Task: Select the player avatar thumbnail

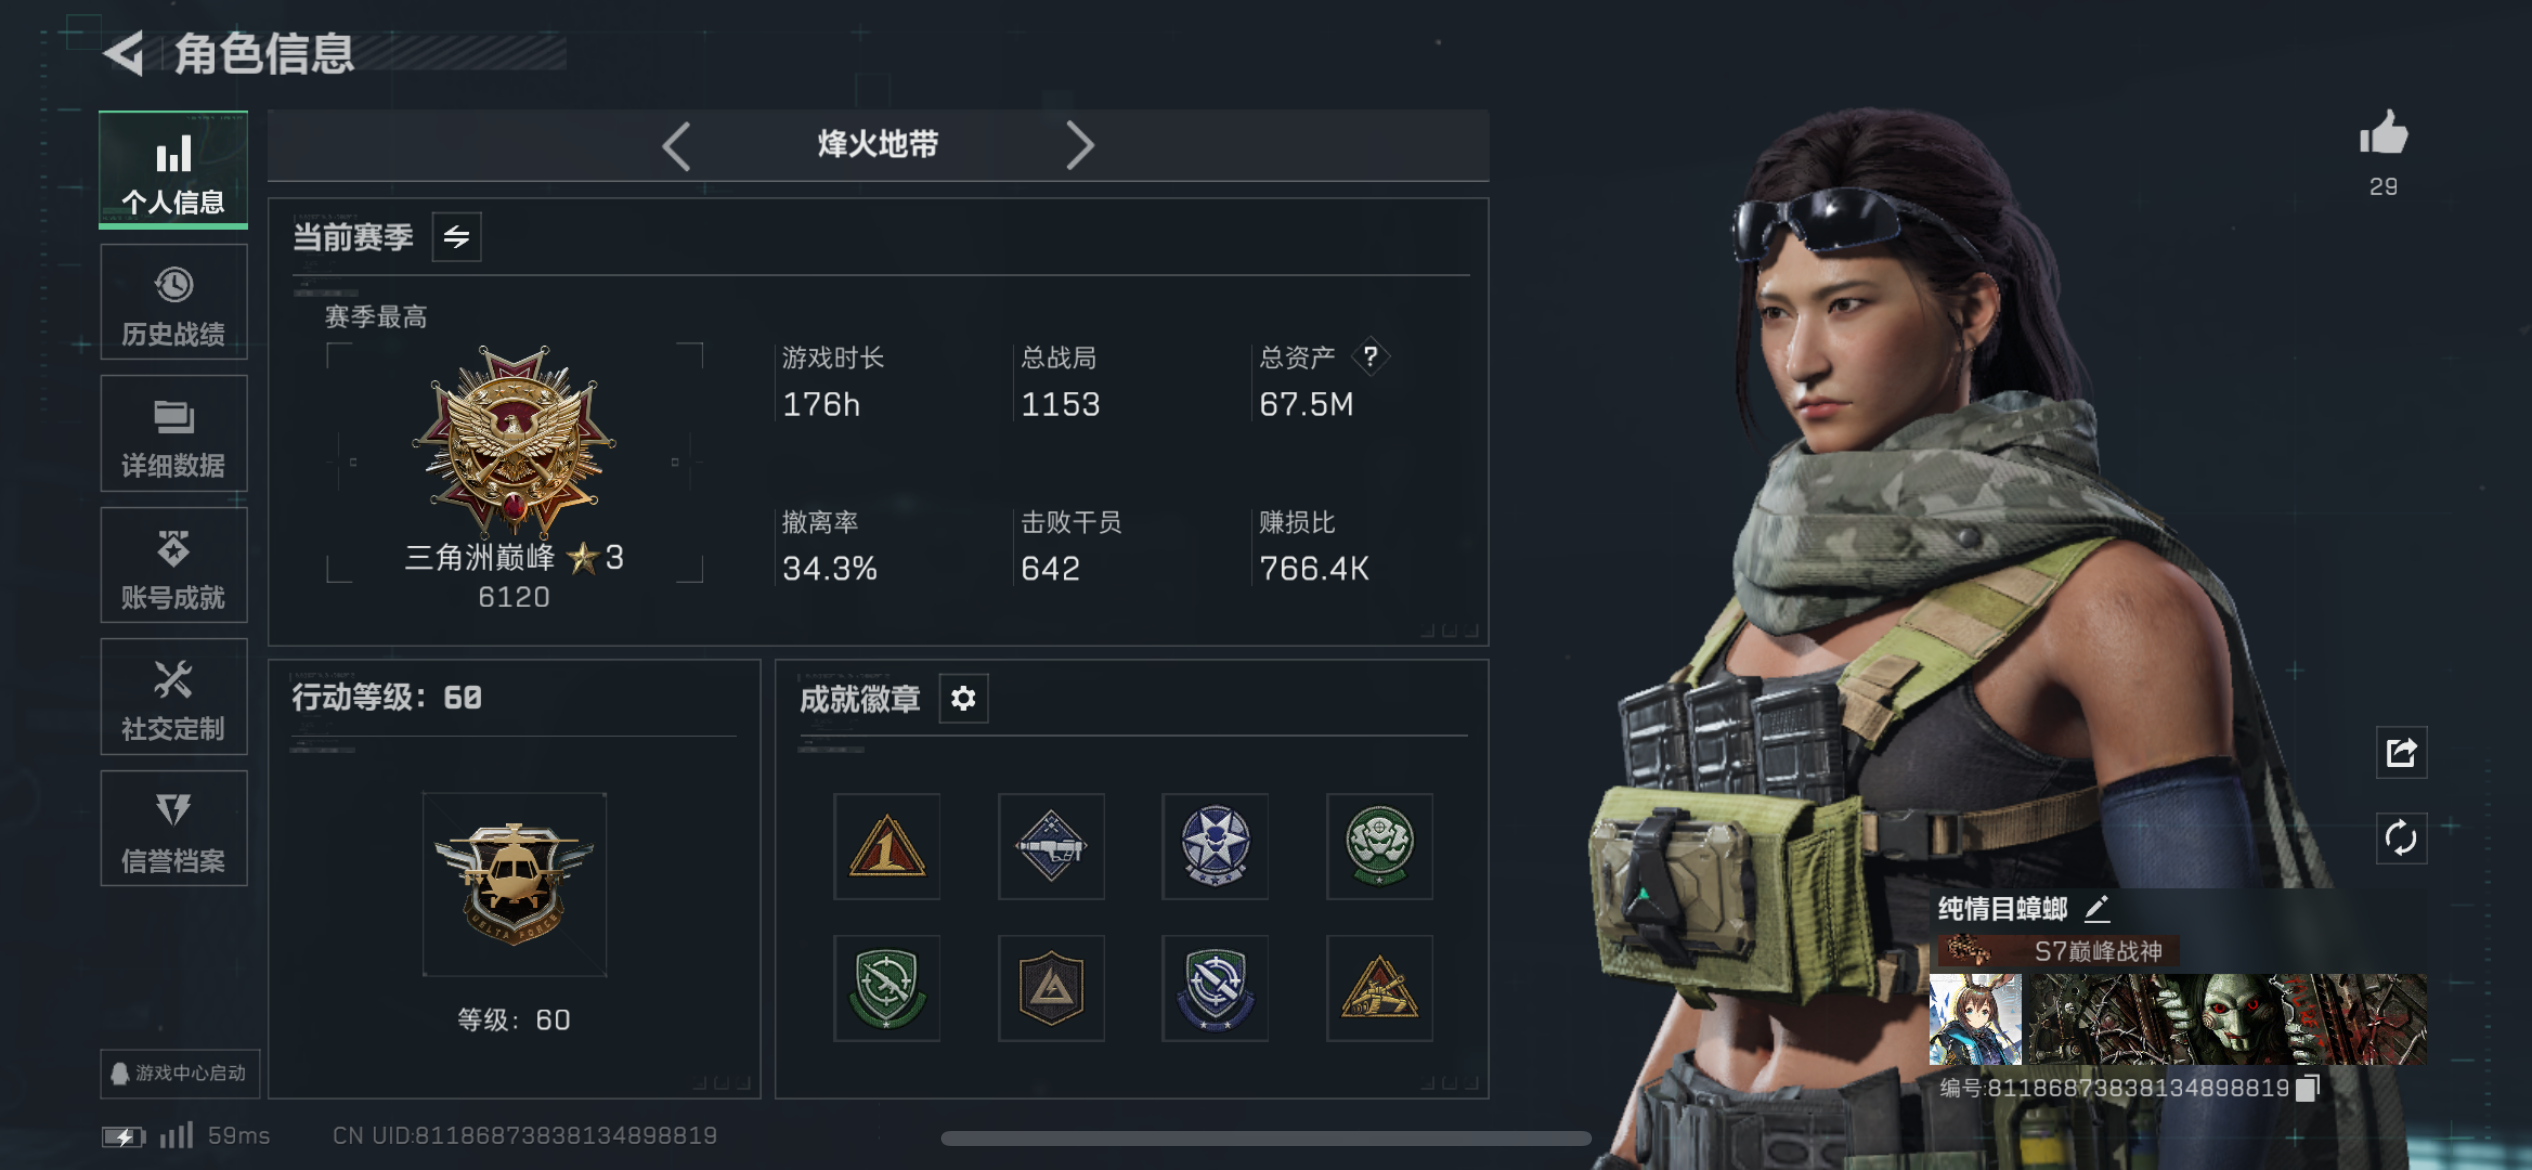Action: click(1975, 1019)
